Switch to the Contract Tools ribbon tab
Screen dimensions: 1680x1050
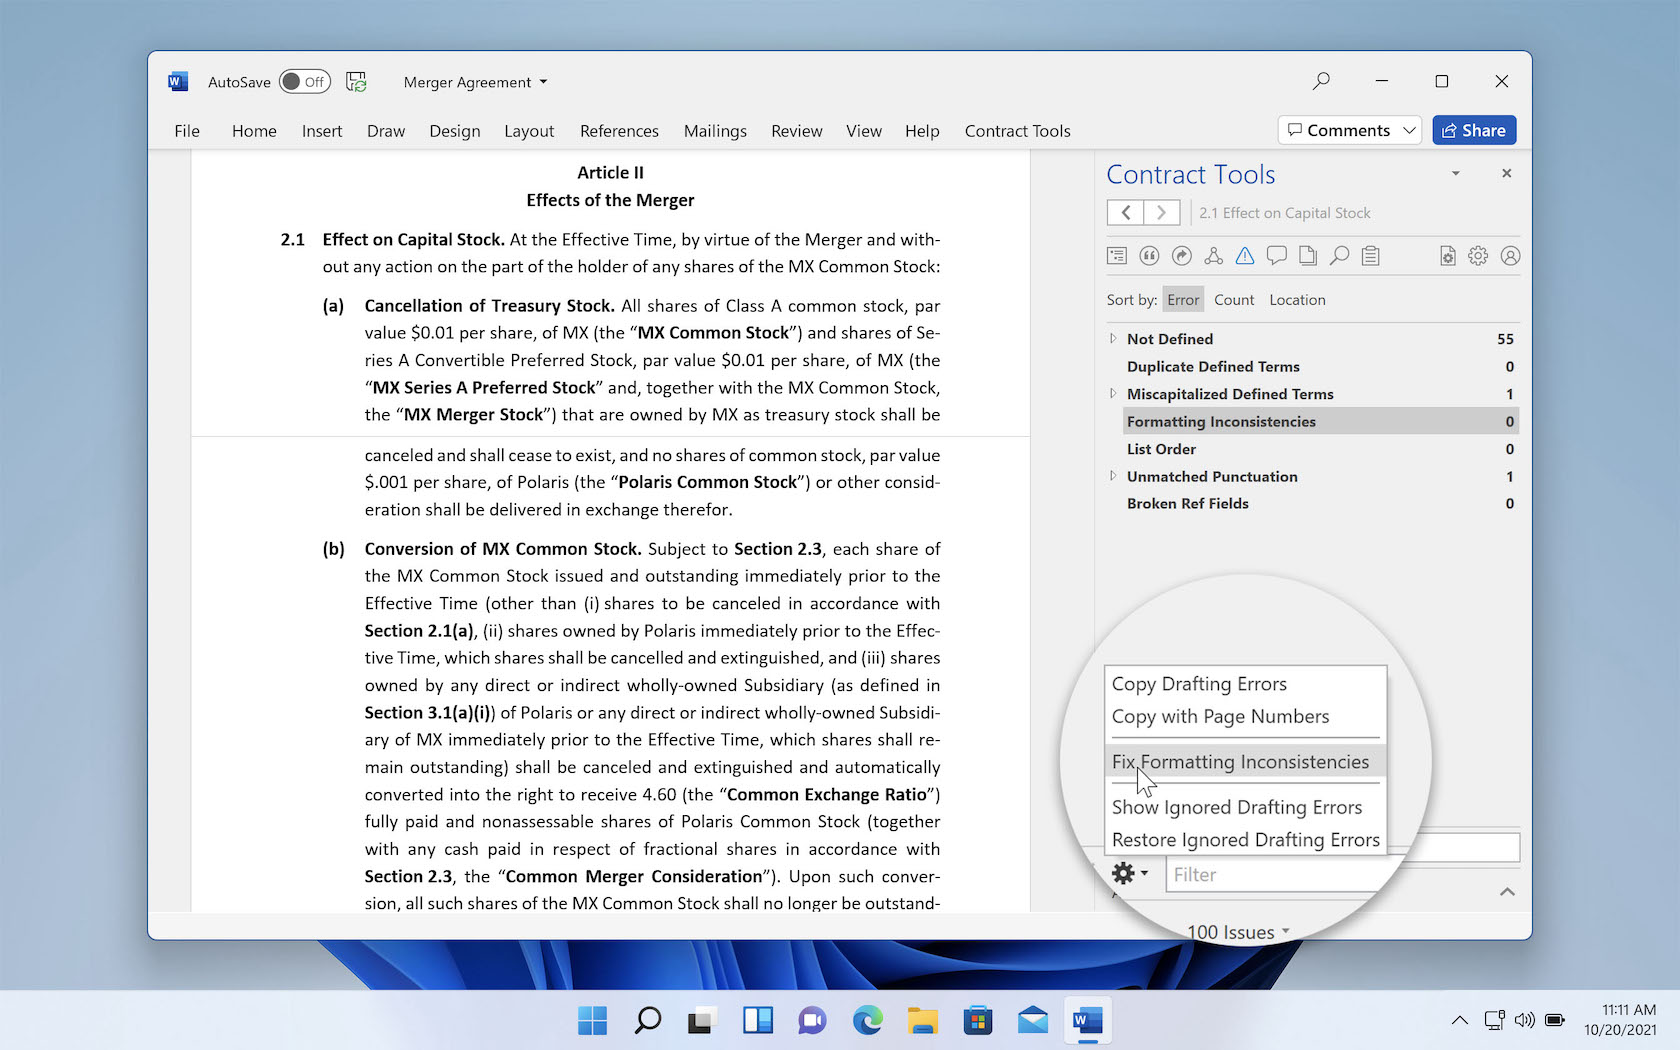pyautogui.click(x=1017, y=131)
